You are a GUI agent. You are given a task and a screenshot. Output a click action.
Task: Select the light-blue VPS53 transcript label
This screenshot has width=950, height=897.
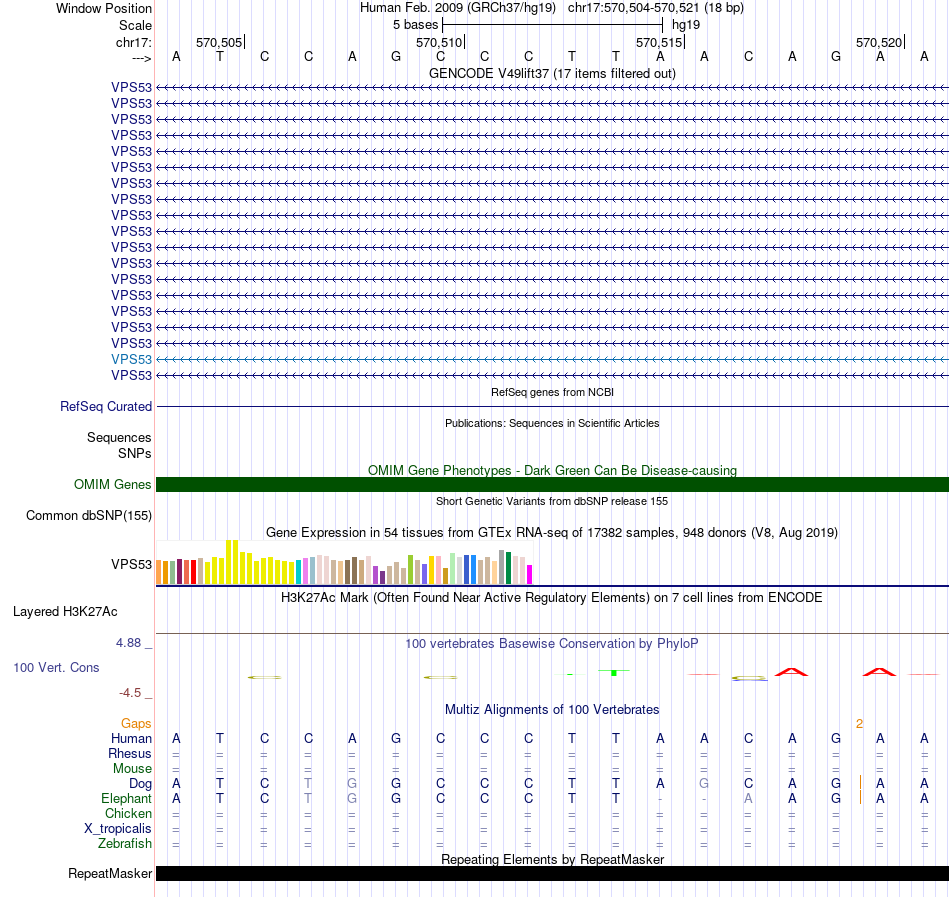[131, 359]
